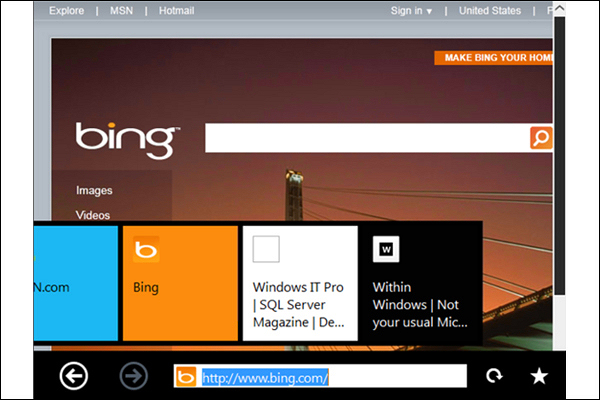Screen dimensions: 600x400
Task: Switch to the Within Windows tab tile
Action: point(420,284)
